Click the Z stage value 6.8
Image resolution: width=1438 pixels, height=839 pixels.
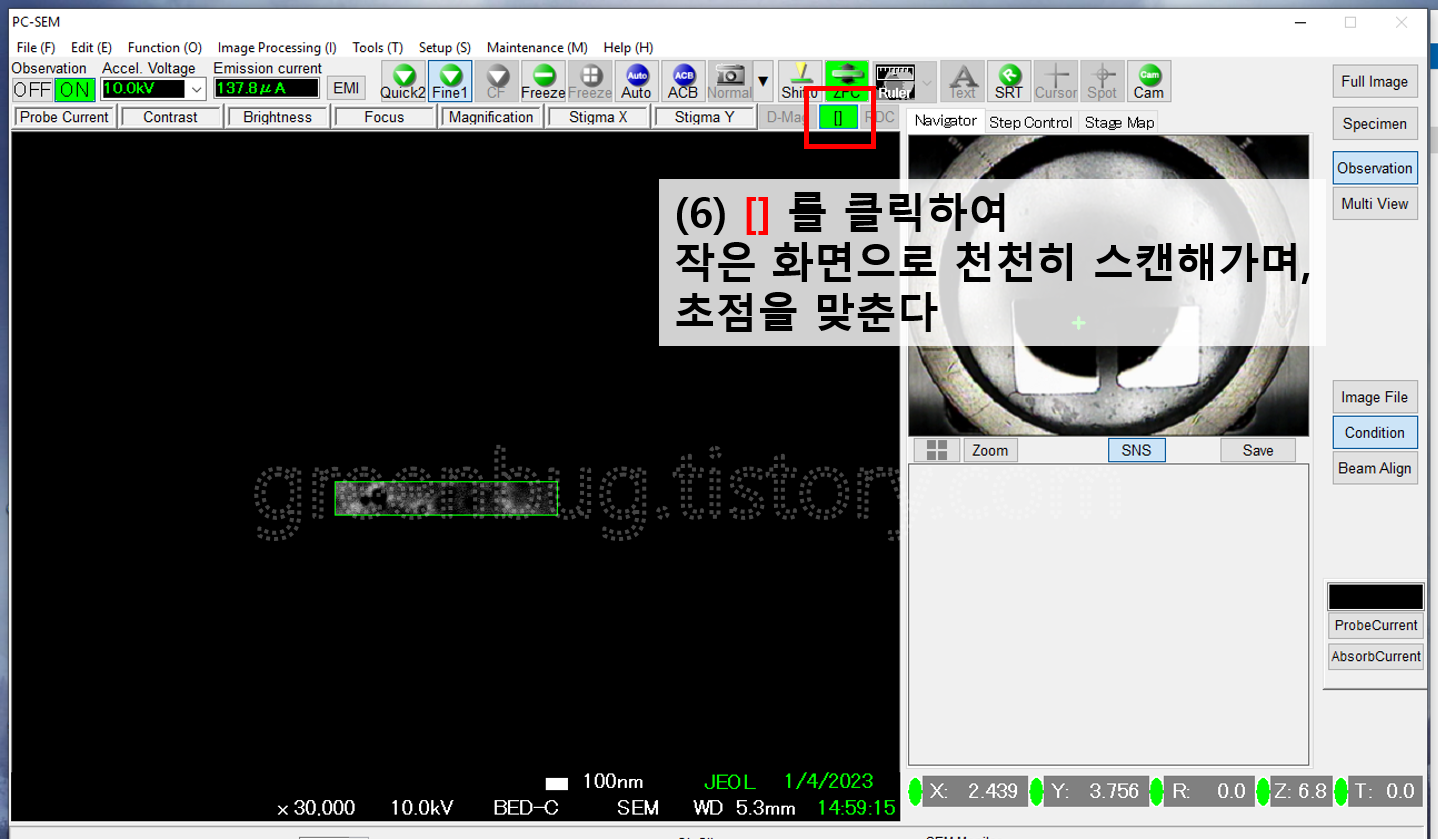1313,791
